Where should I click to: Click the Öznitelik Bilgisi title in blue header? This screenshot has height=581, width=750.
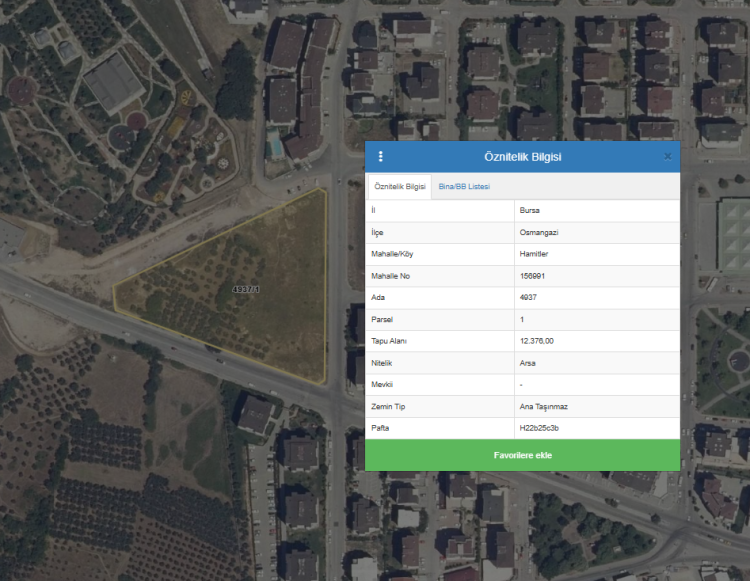[522, 157]
